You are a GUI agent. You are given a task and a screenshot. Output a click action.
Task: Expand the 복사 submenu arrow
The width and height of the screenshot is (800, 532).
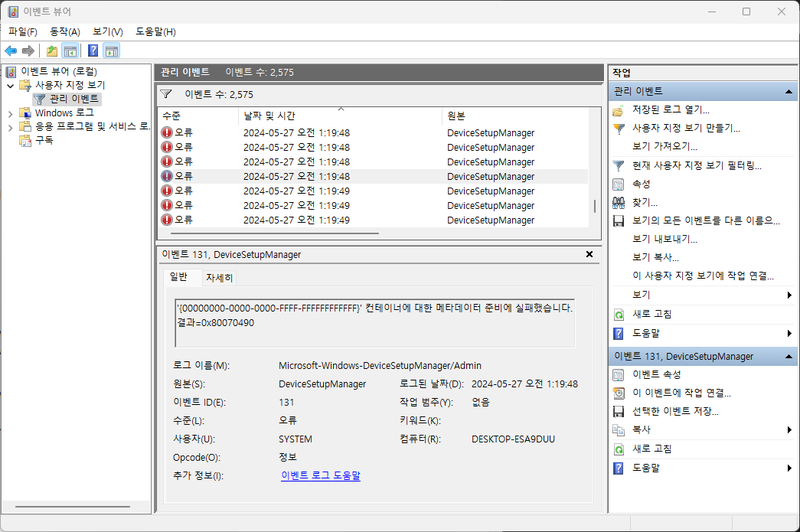790,430
